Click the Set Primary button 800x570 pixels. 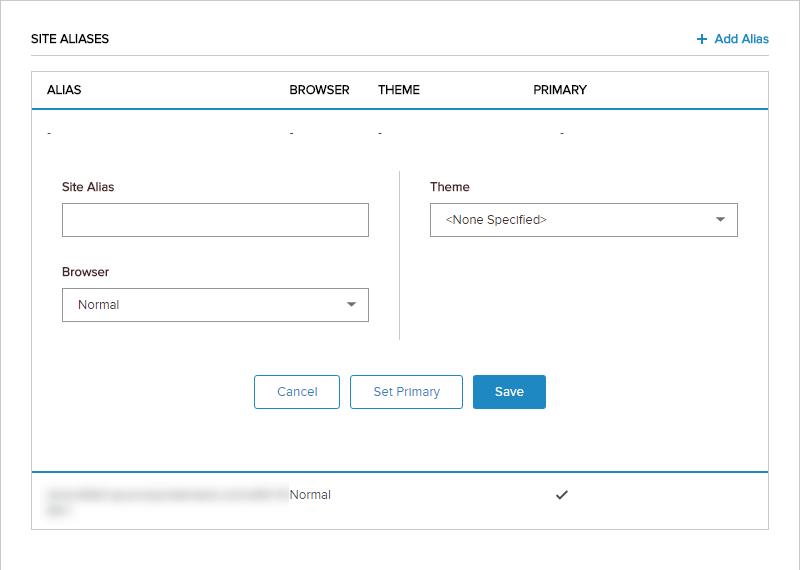[406, 392]
